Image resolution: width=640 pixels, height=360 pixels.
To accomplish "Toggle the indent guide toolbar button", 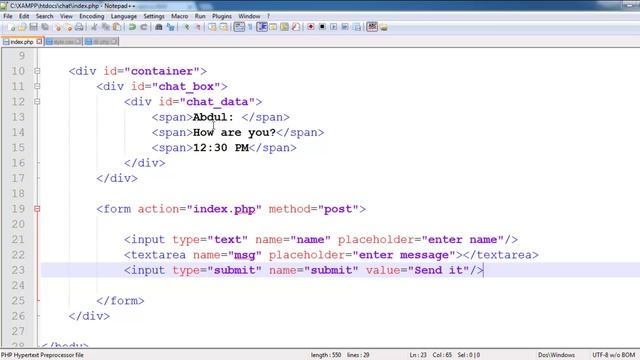I will coord(262,27).
